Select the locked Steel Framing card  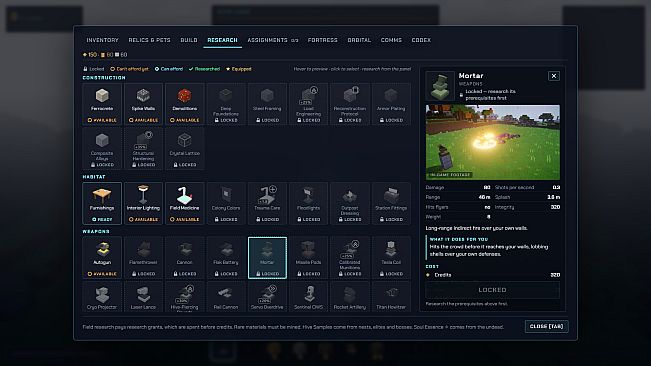tap(267, 104)
